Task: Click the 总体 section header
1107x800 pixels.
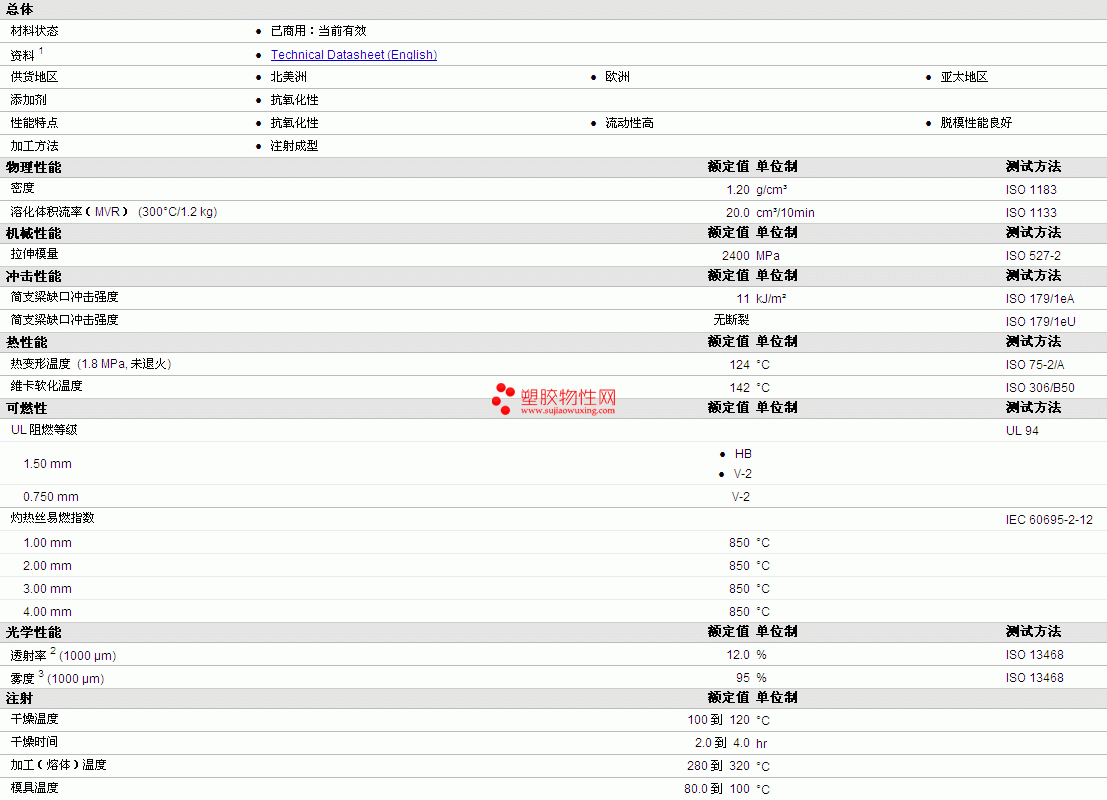Action: tap(20, 9)
